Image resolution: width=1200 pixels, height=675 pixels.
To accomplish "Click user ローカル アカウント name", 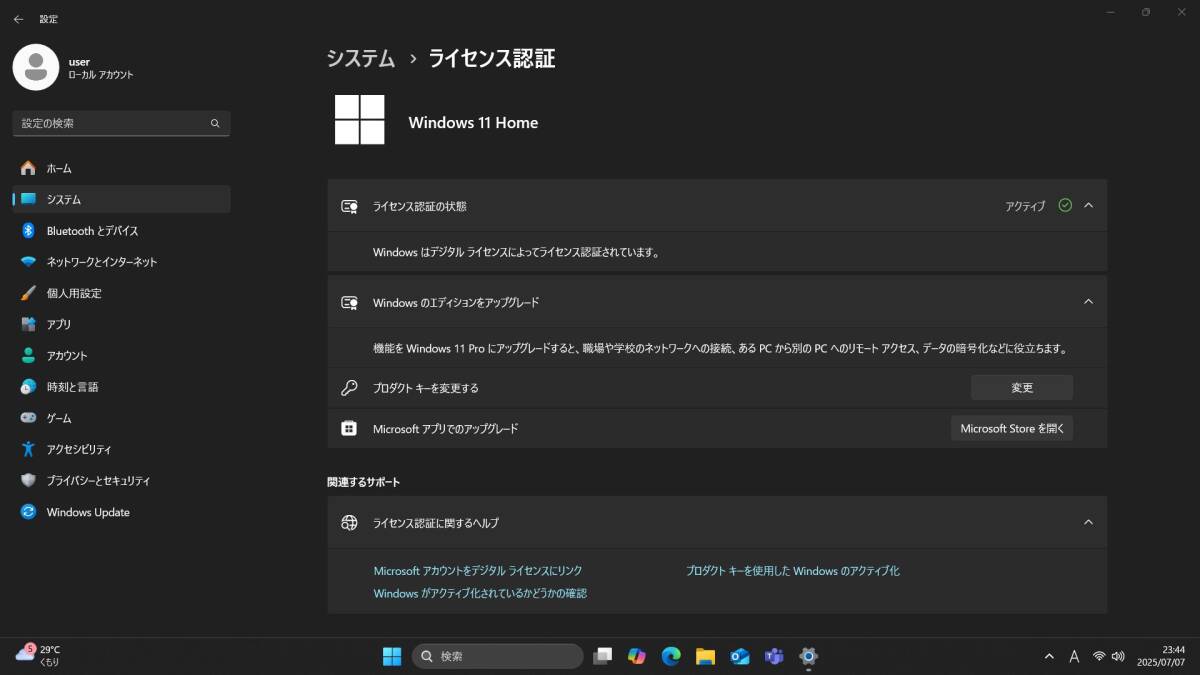I will tap(100, 68).
